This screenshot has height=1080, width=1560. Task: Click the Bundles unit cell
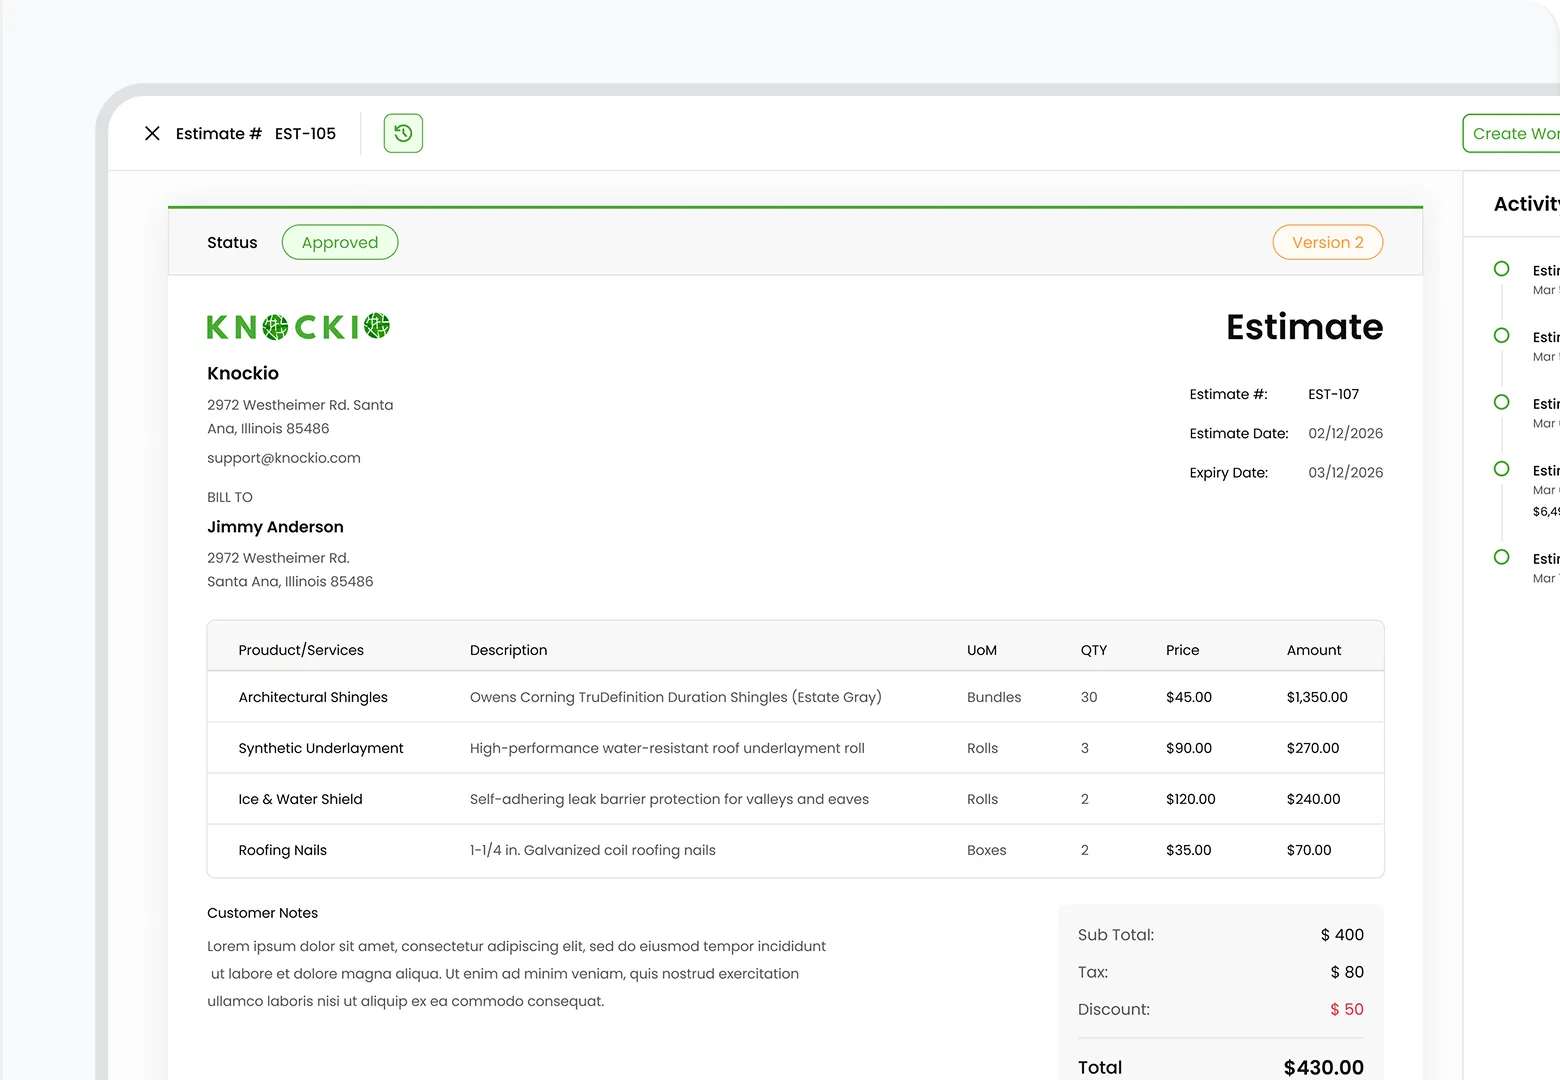[x=994, y=697]
